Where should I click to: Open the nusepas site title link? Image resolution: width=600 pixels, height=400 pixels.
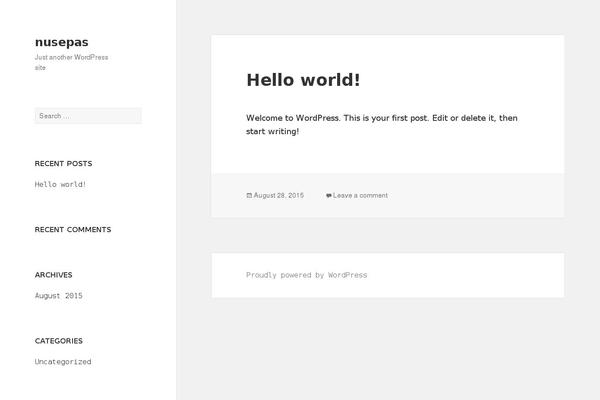[61, 41]
